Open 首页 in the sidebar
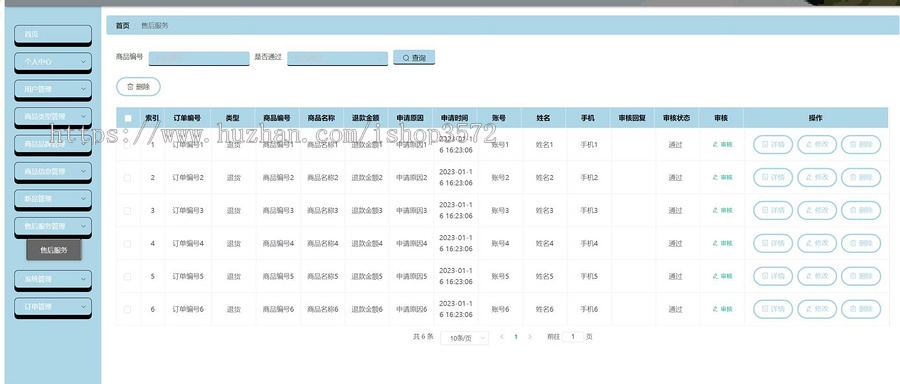This screenshot has width=900, height=384. [x=53, y=34]
